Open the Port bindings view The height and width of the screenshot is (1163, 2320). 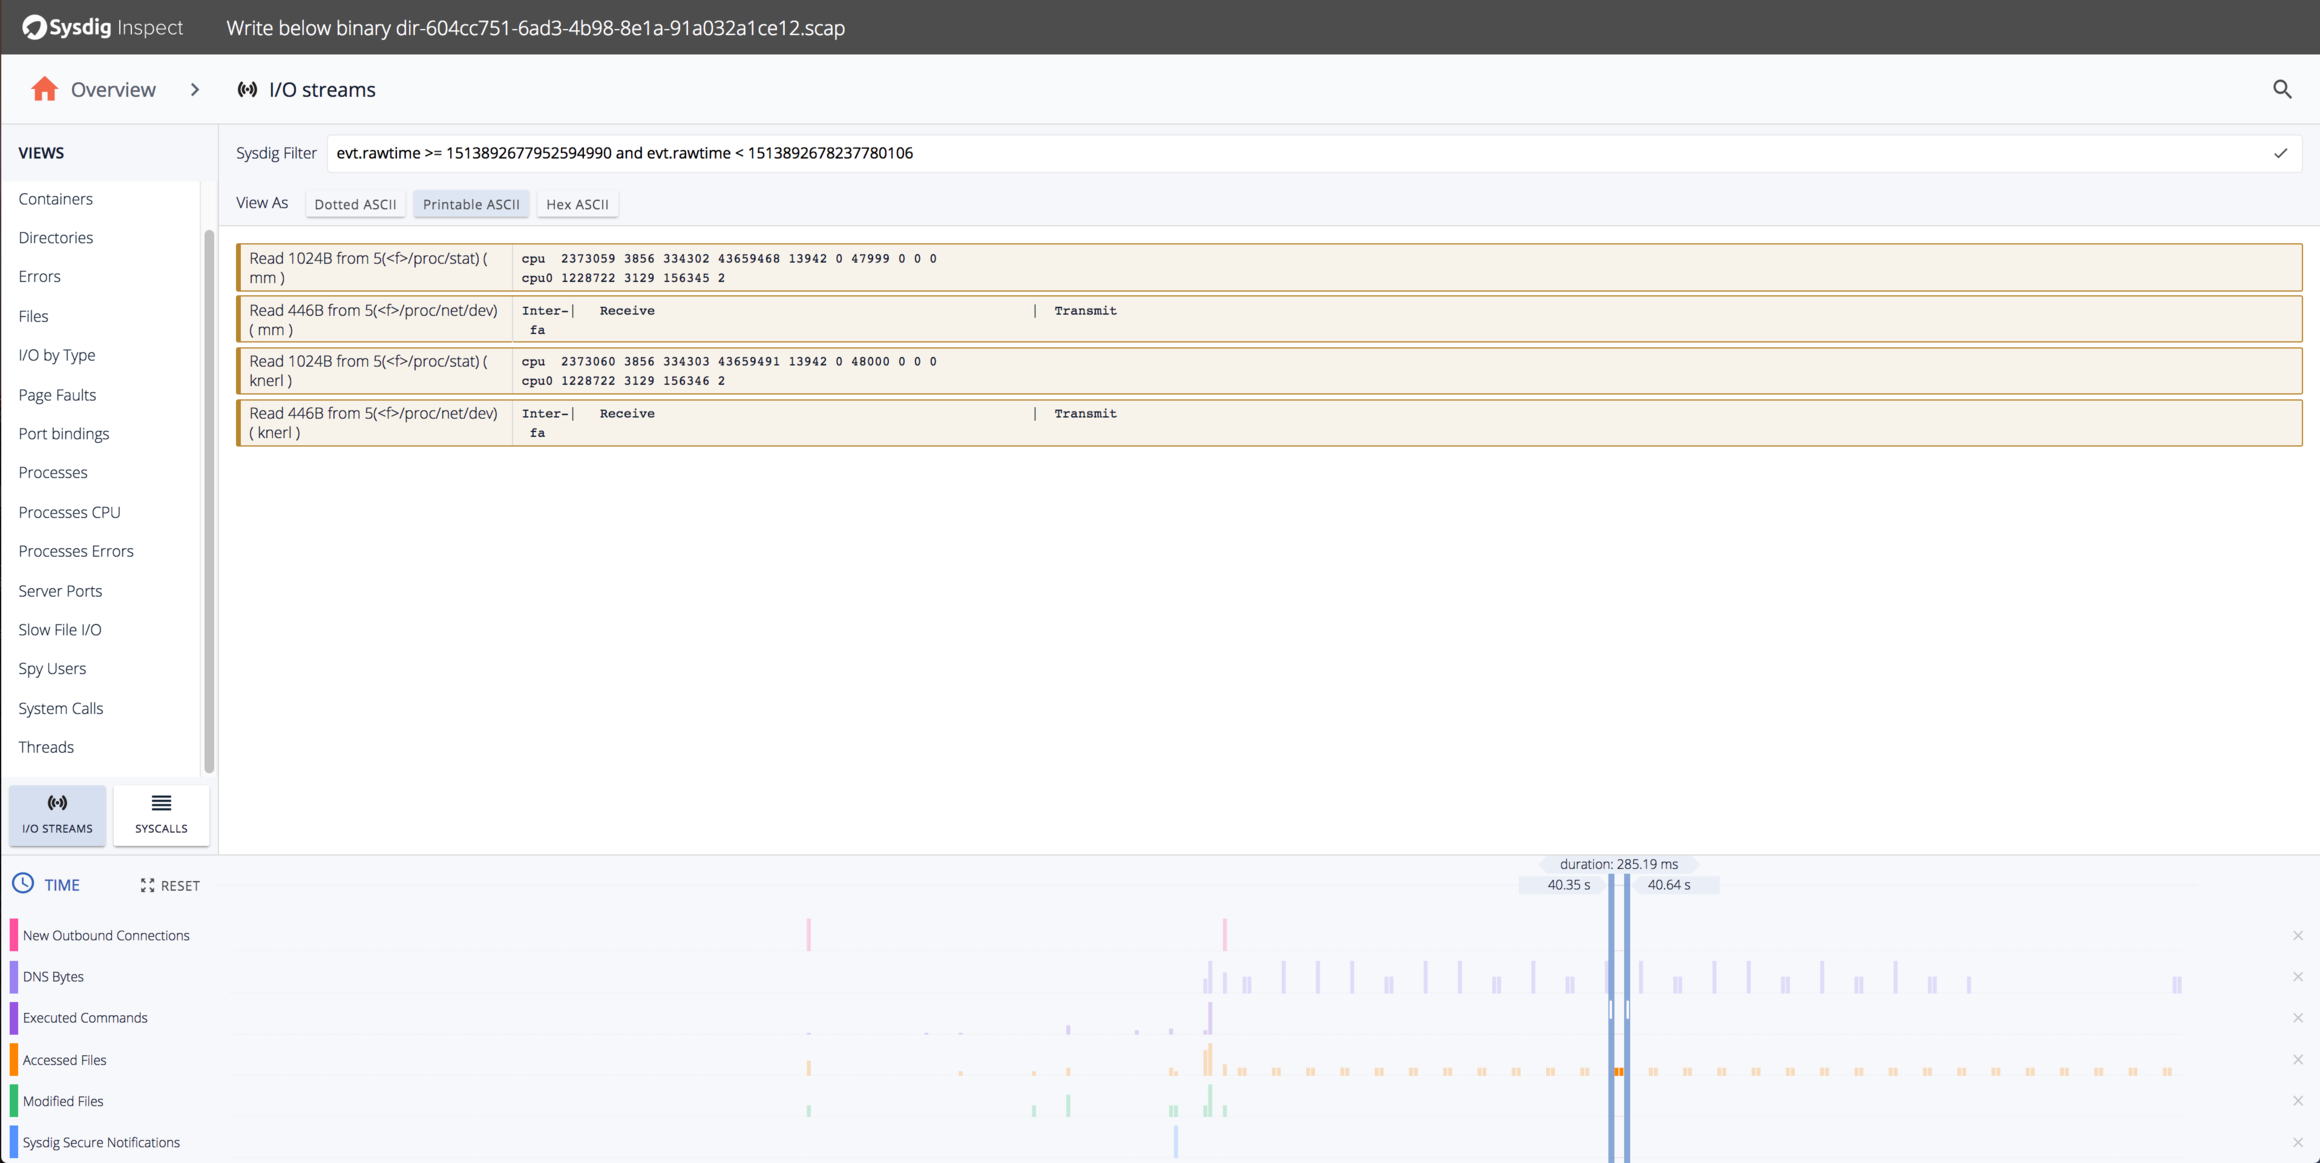pyautogui.click(x=64, y=433)
